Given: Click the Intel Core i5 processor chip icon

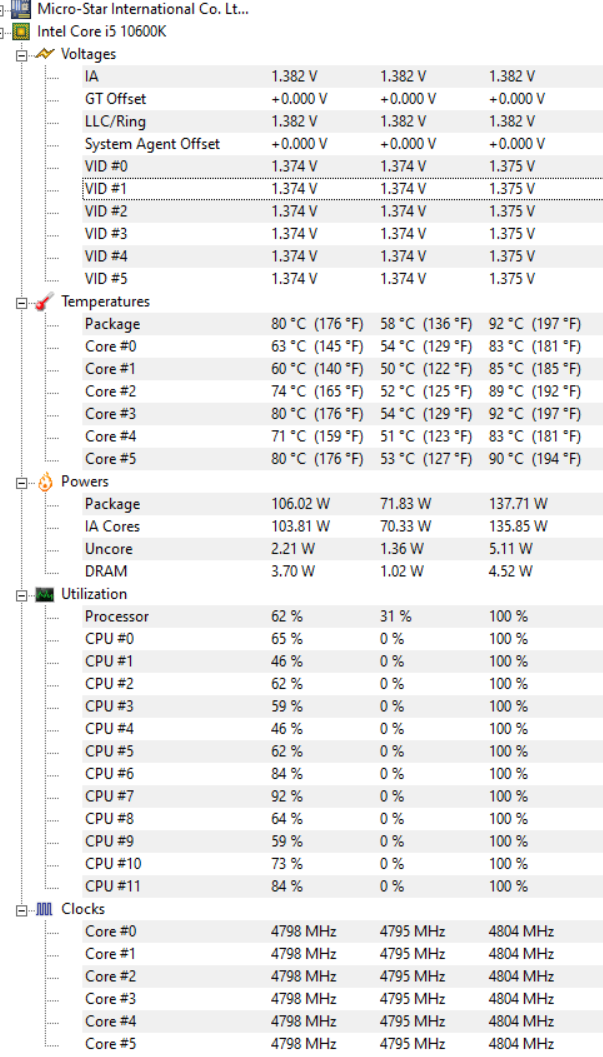Looking at the screenshot, I should [21, 31].
